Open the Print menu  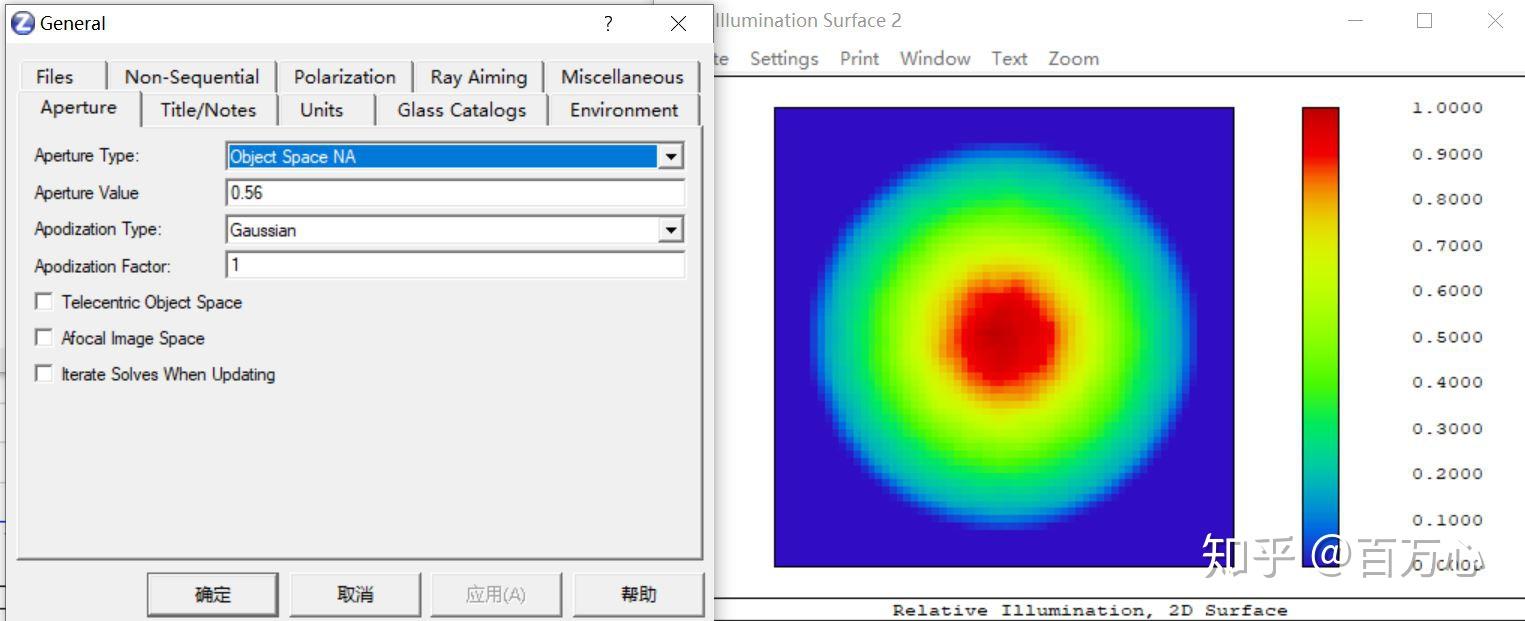pos(858,59)
